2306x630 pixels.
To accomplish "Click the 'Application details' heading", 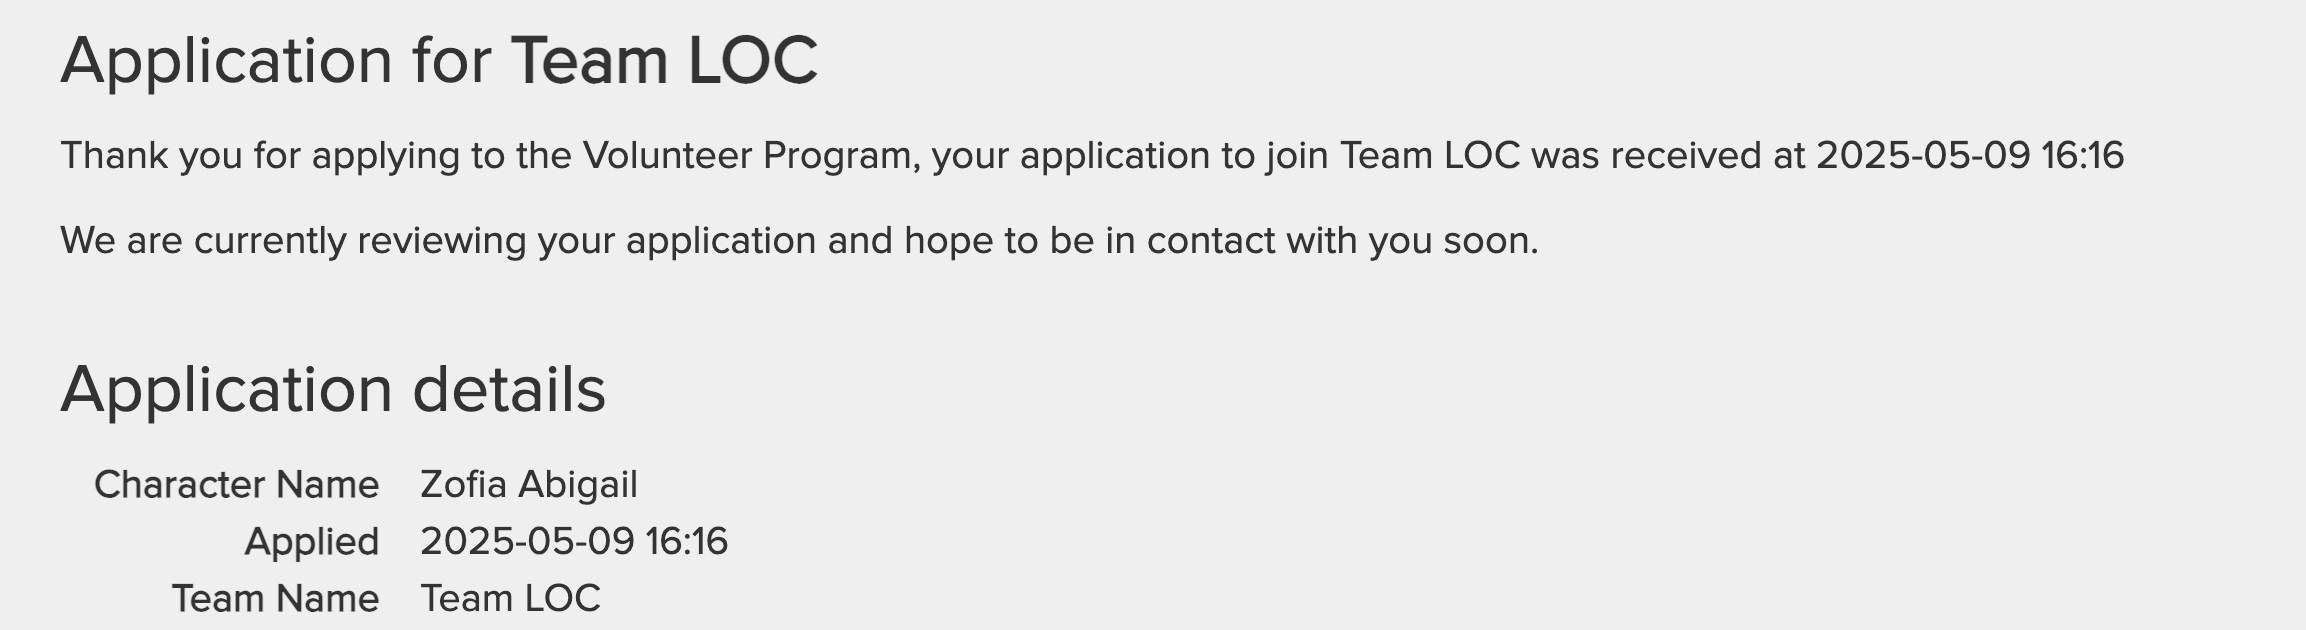I will click(333, 390).
